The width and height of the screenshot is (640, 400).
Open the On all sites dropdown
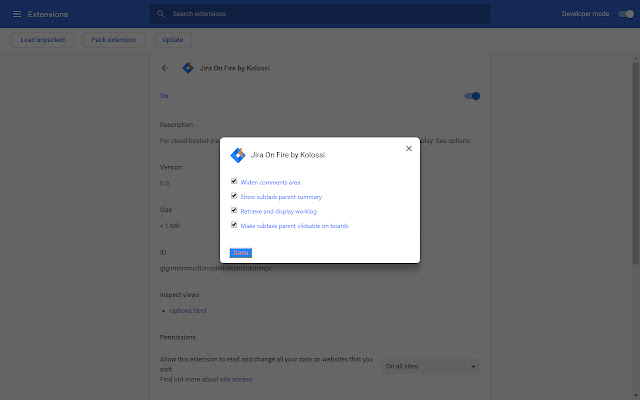point(431,367)
